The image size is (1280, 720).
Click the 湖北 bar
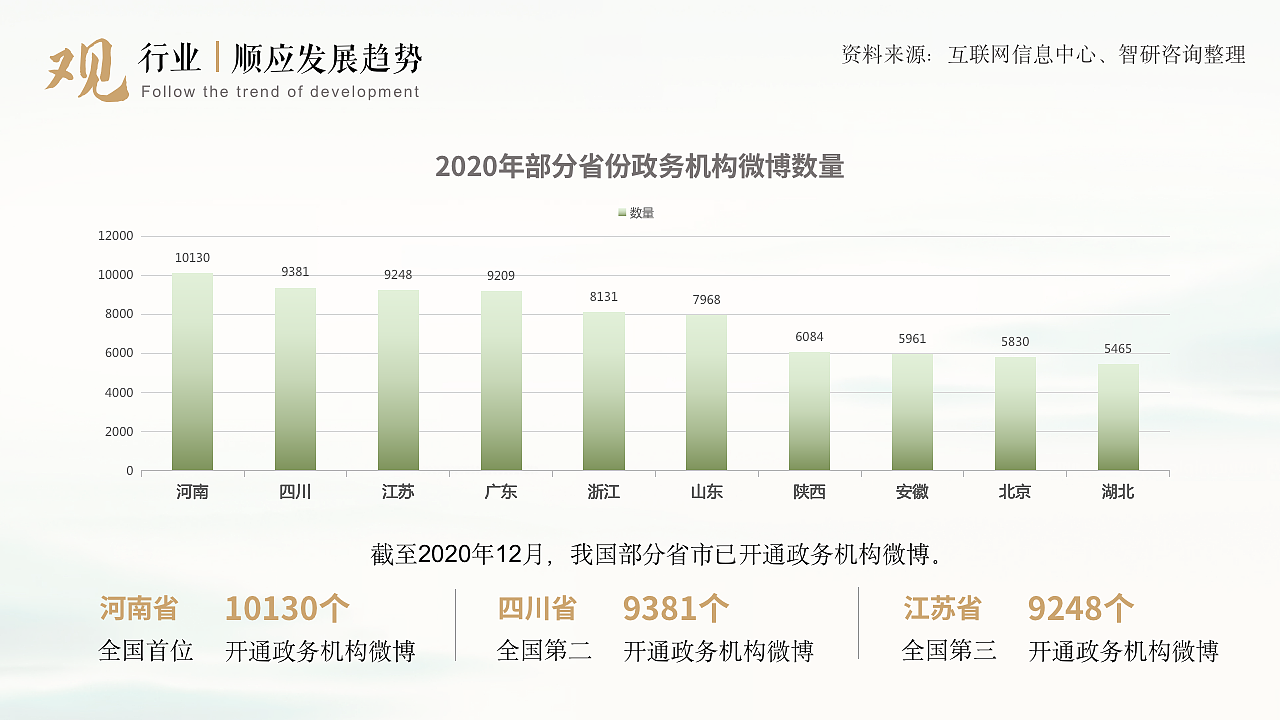coord(1118,417)
